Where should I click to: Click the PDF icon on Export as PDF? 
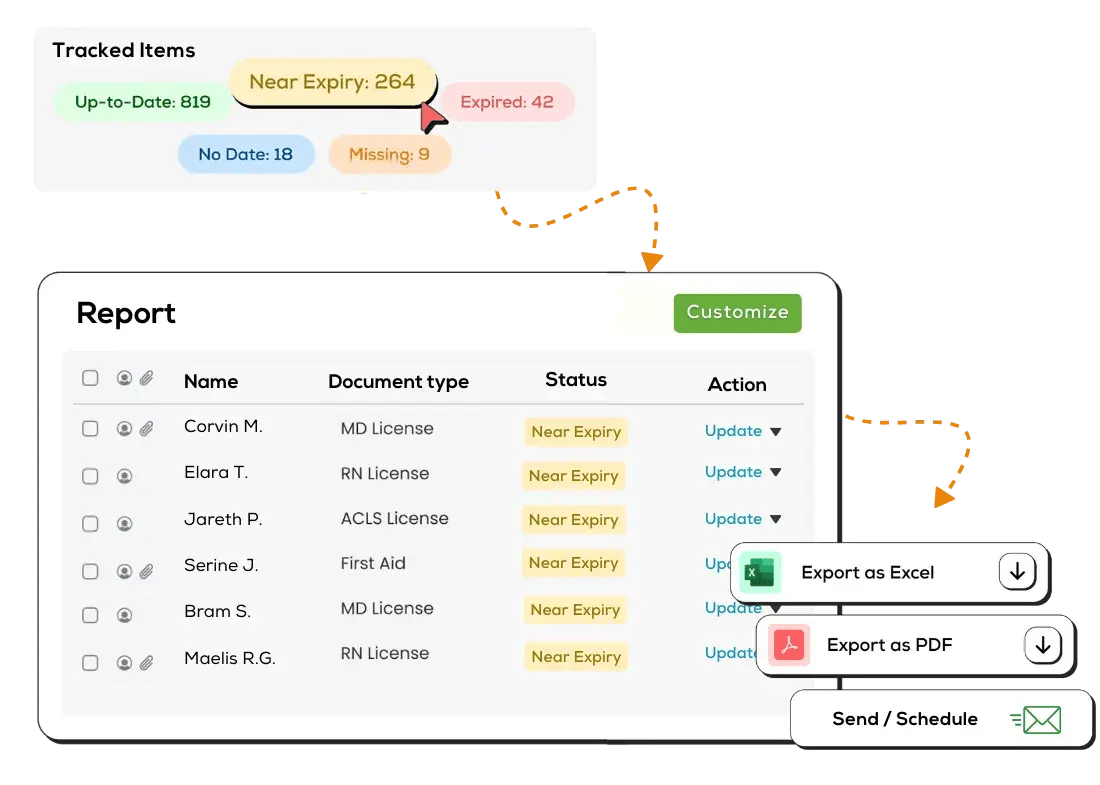[x=789, y=645]
